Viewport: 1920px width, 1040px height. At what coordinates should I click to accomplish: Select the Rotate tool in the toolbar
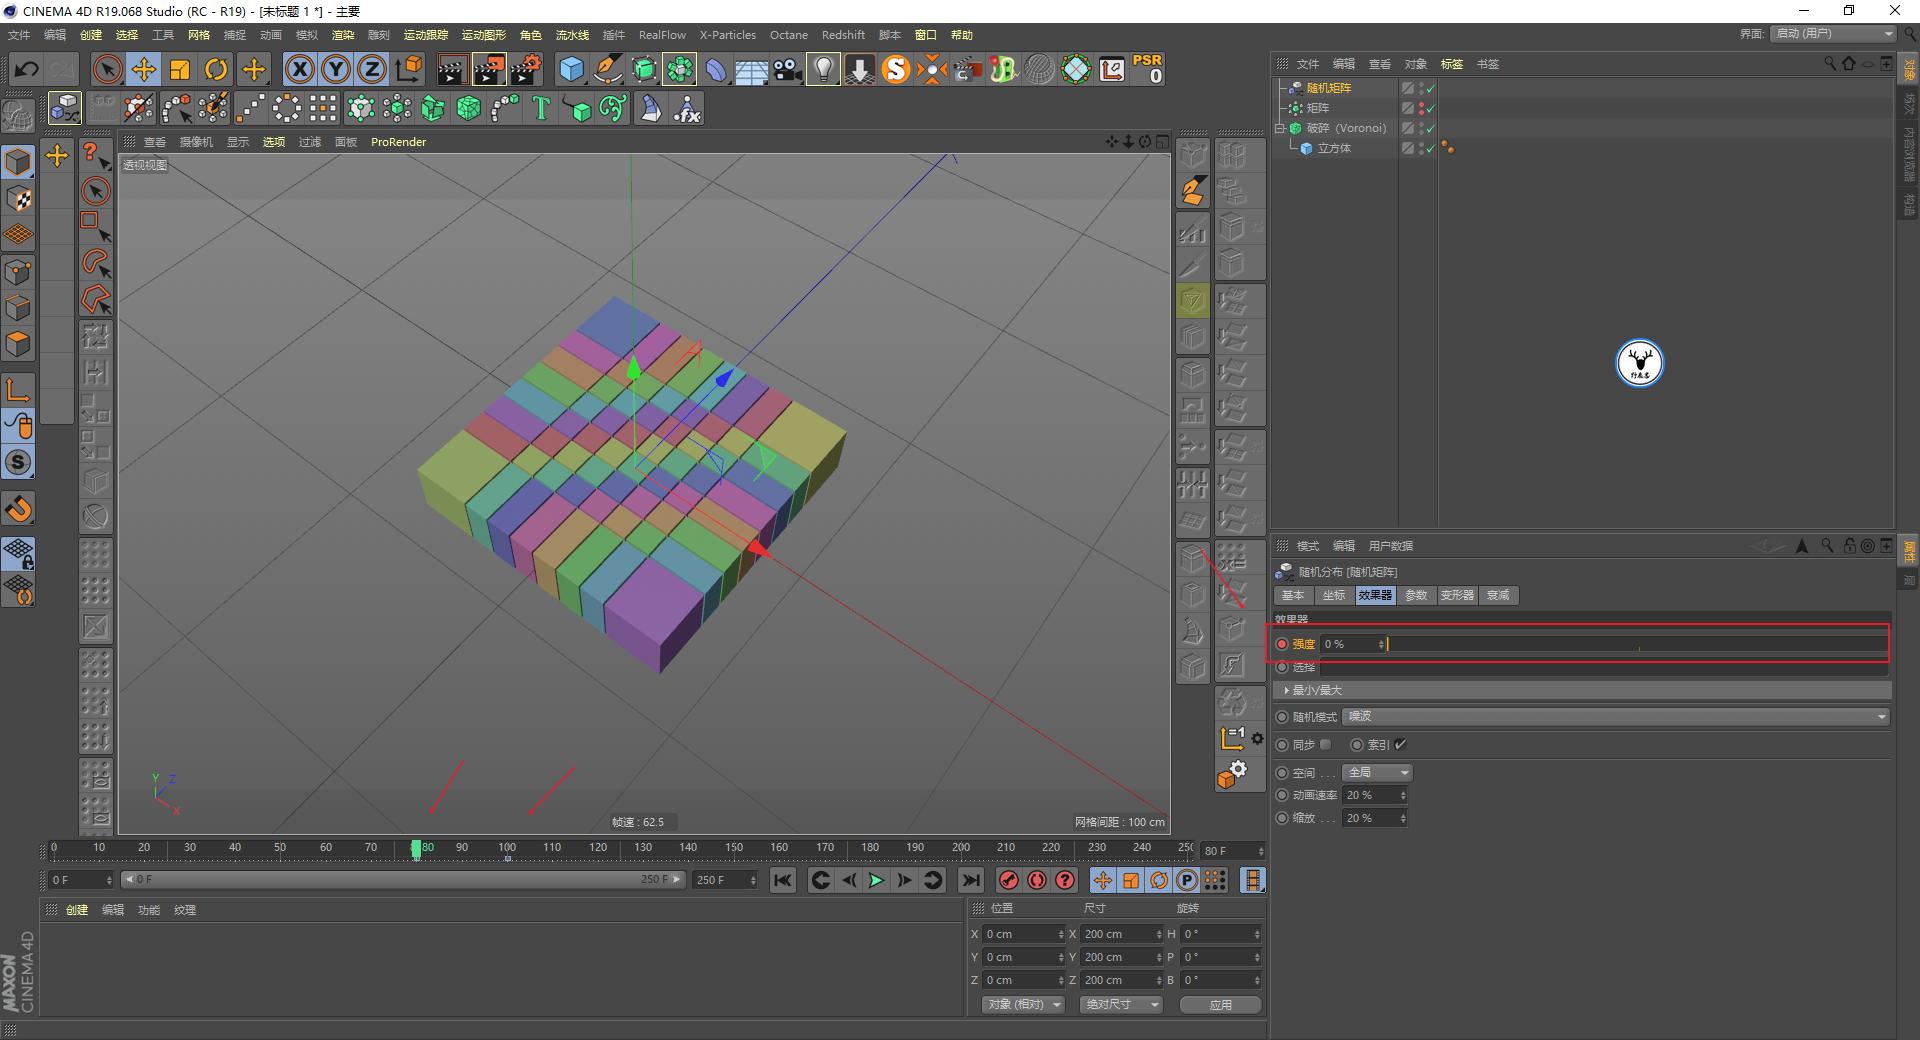(x=216, y=69)
